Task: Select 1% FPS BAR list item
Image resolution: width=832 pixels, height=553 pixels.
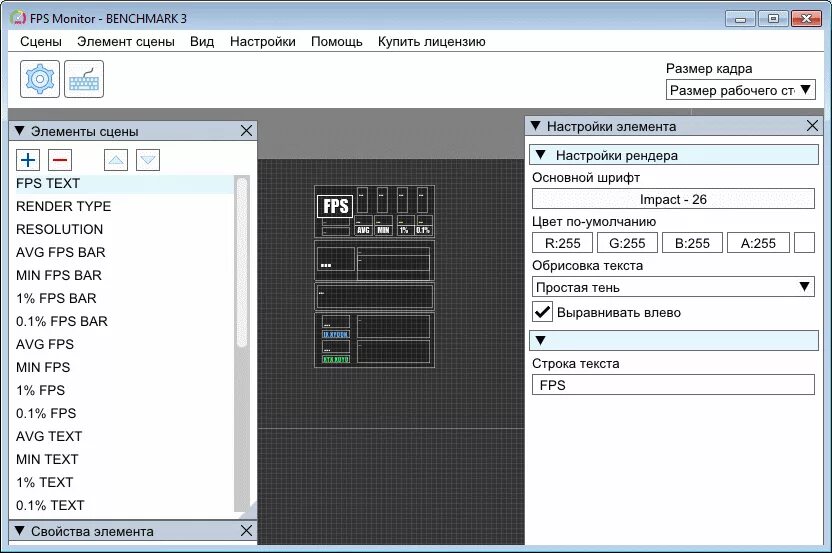Action: point(125,298)
